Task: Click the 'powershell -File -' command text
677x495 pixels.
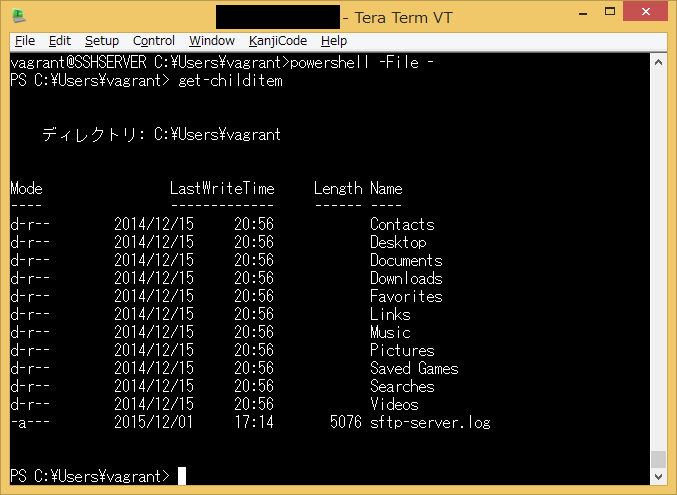Action: coord(362,63)
